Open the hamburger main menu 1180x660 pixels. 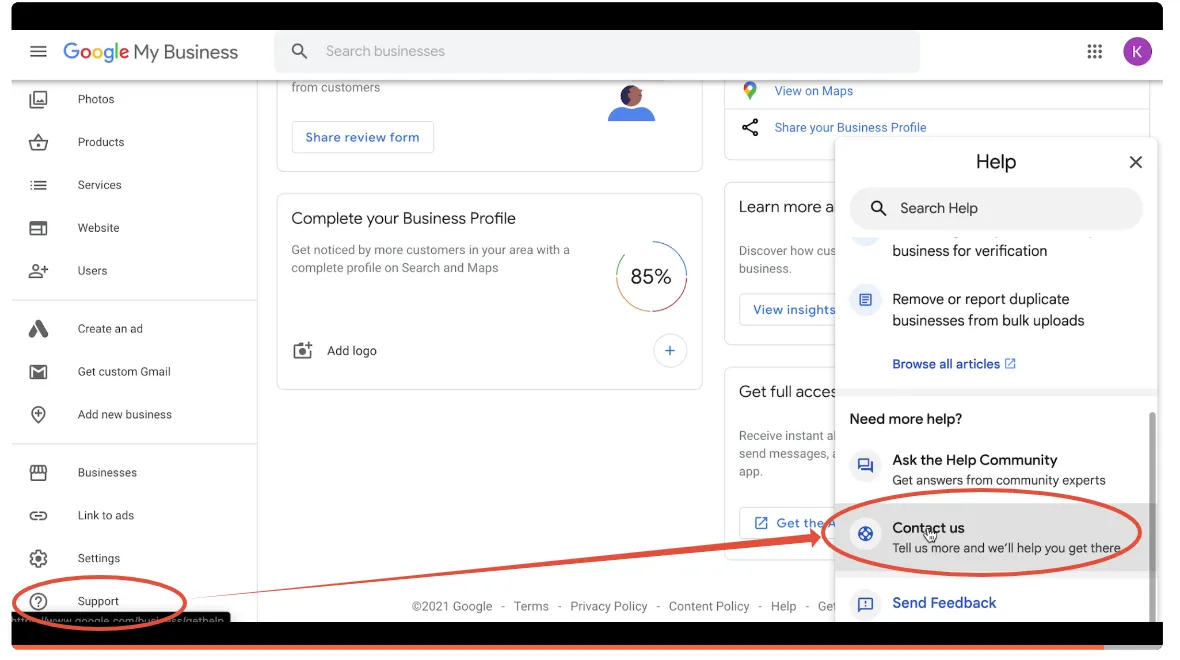point(38,51)
